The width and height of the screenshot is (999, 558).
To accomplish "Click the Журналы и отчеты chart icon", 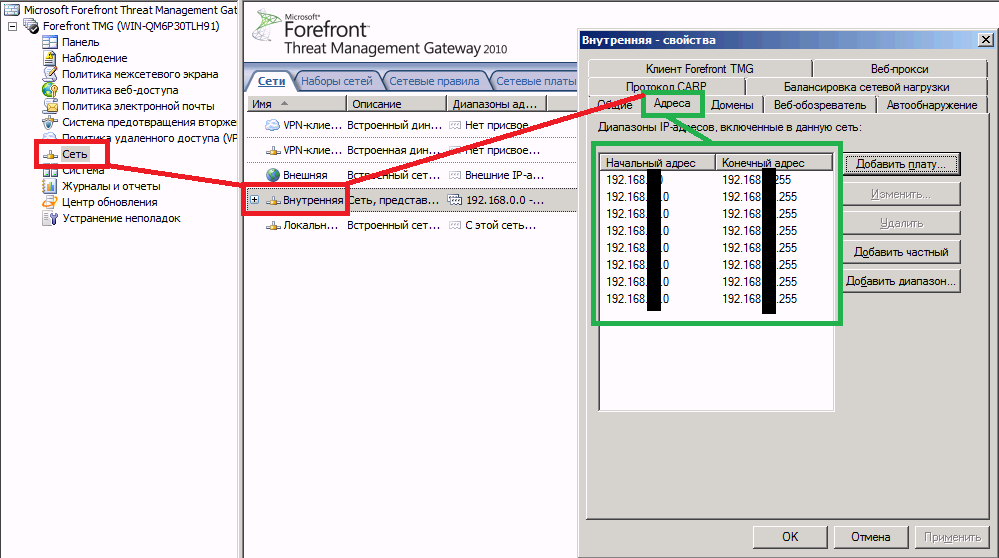I will click(x=50, y=186).
